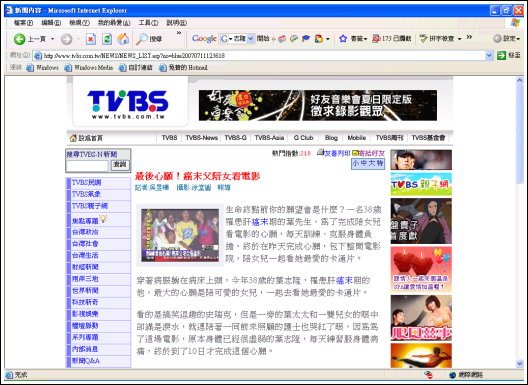This screenshot has width=528, height=385.
Task: Click the green Back arrow icon
Action: [19, 39]
